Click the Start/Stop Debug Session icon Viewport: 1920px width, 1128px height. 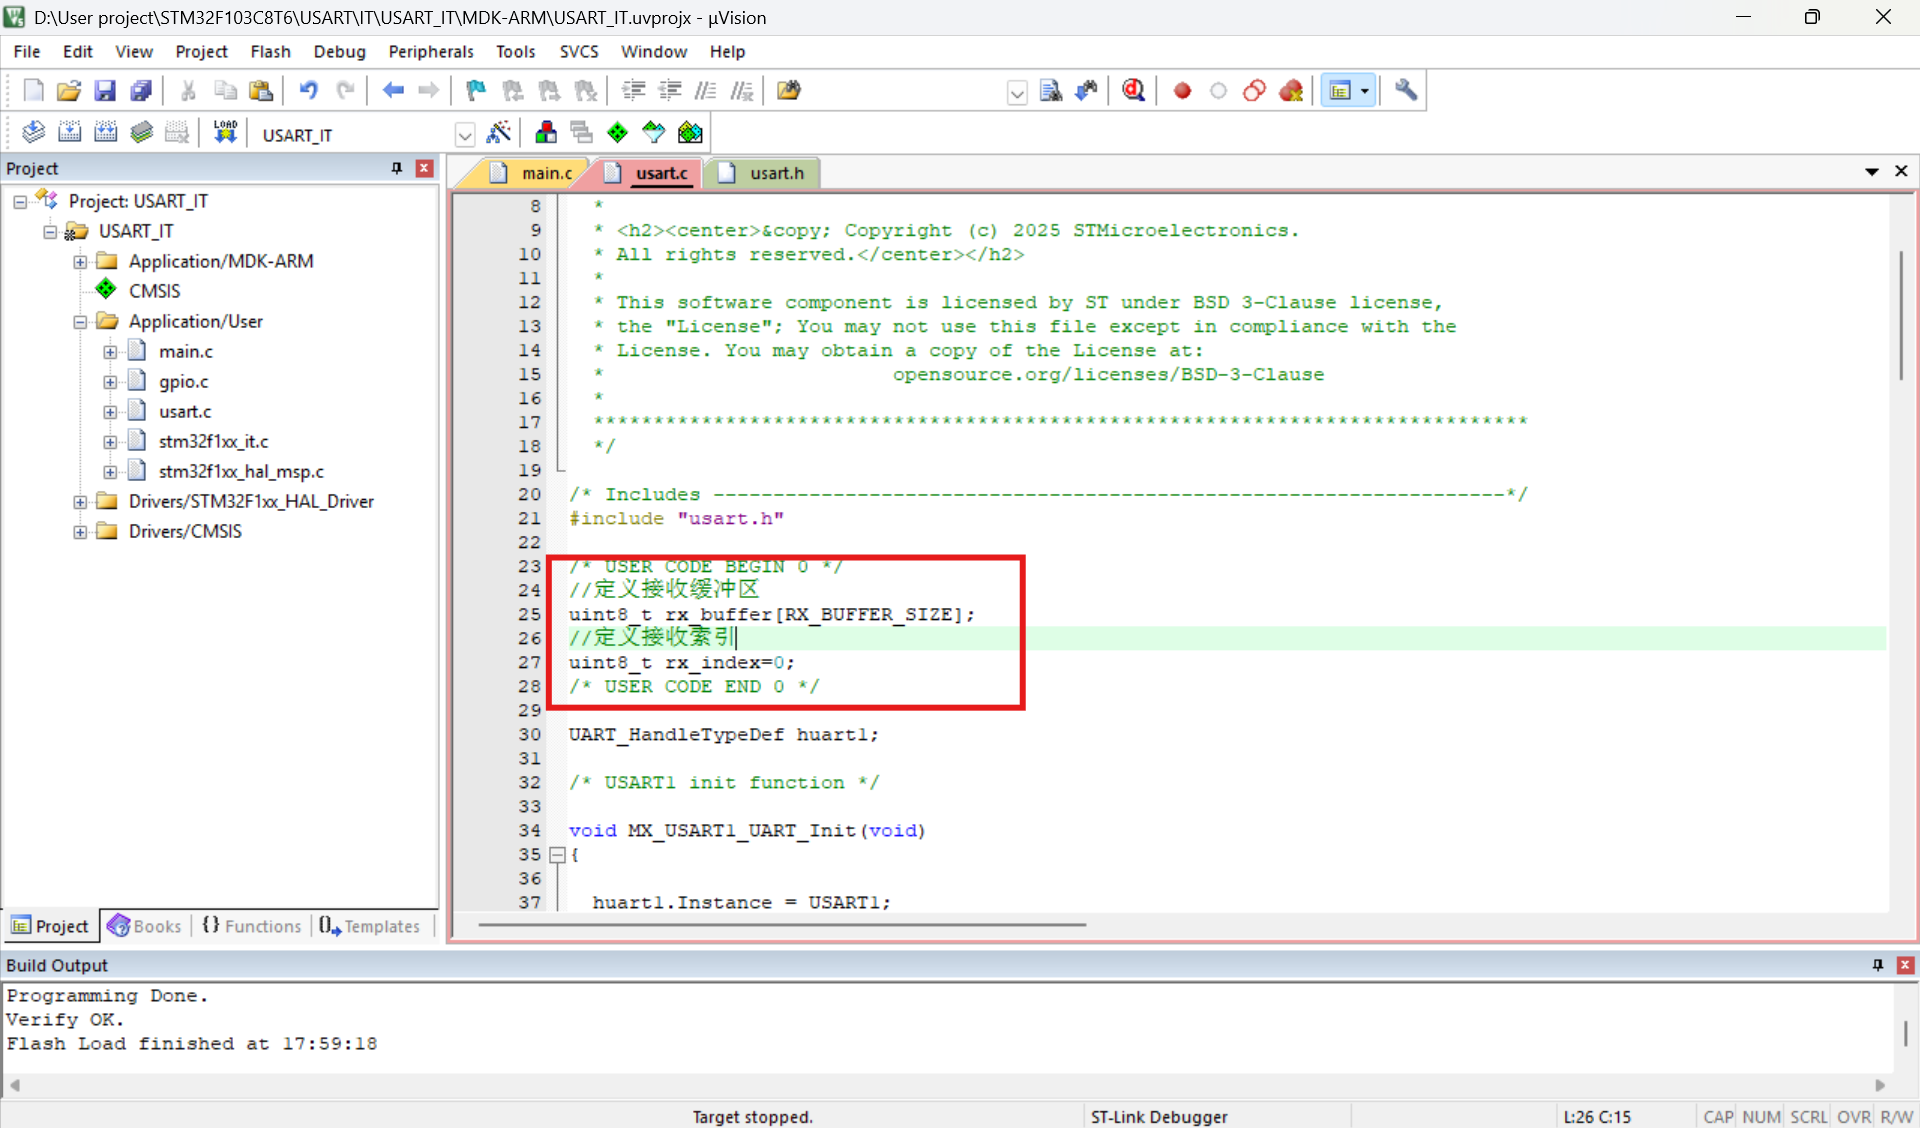click(x=1133, y=91)
